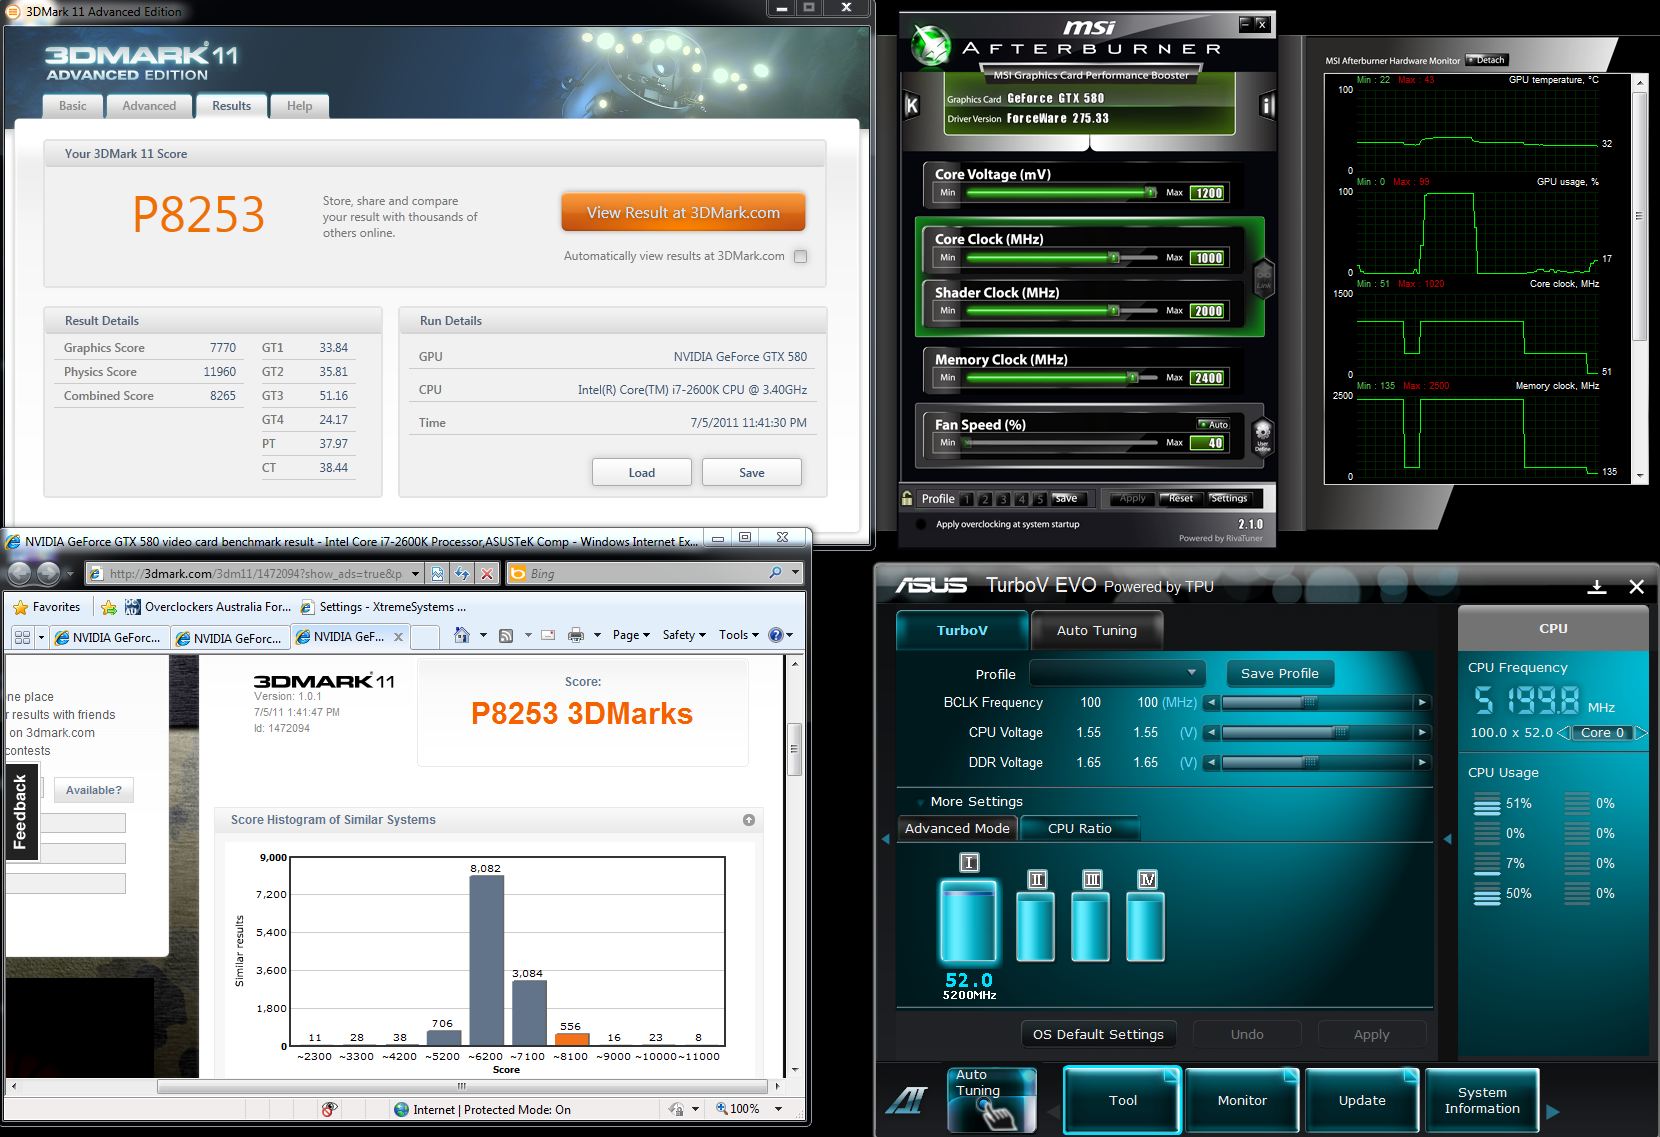The image size is (1660, 1137).
Task: Adjust the Core Clock slider
Action: [1062, 257]
